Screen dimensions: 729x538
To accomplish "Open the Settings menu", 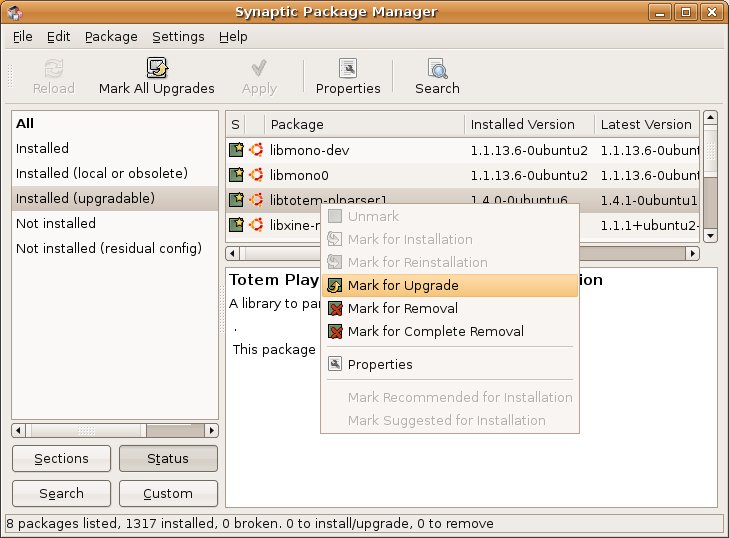I will coord(178,36).
